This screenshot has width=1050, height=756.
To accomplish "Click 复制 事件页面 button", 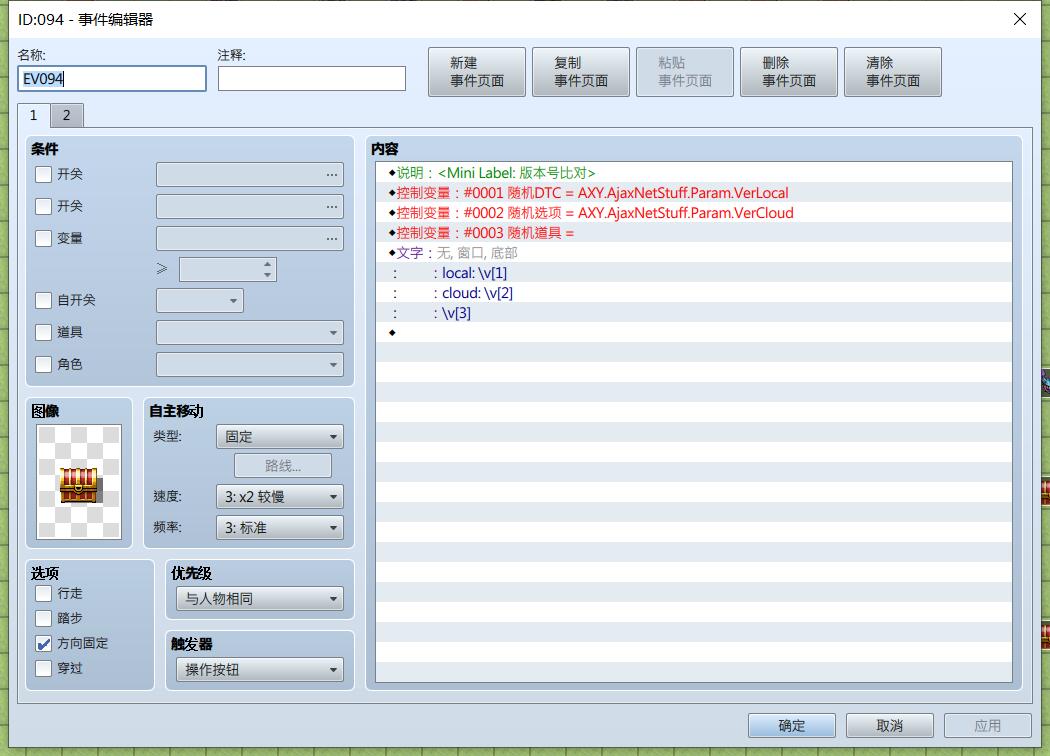I will tap(581, 72).
